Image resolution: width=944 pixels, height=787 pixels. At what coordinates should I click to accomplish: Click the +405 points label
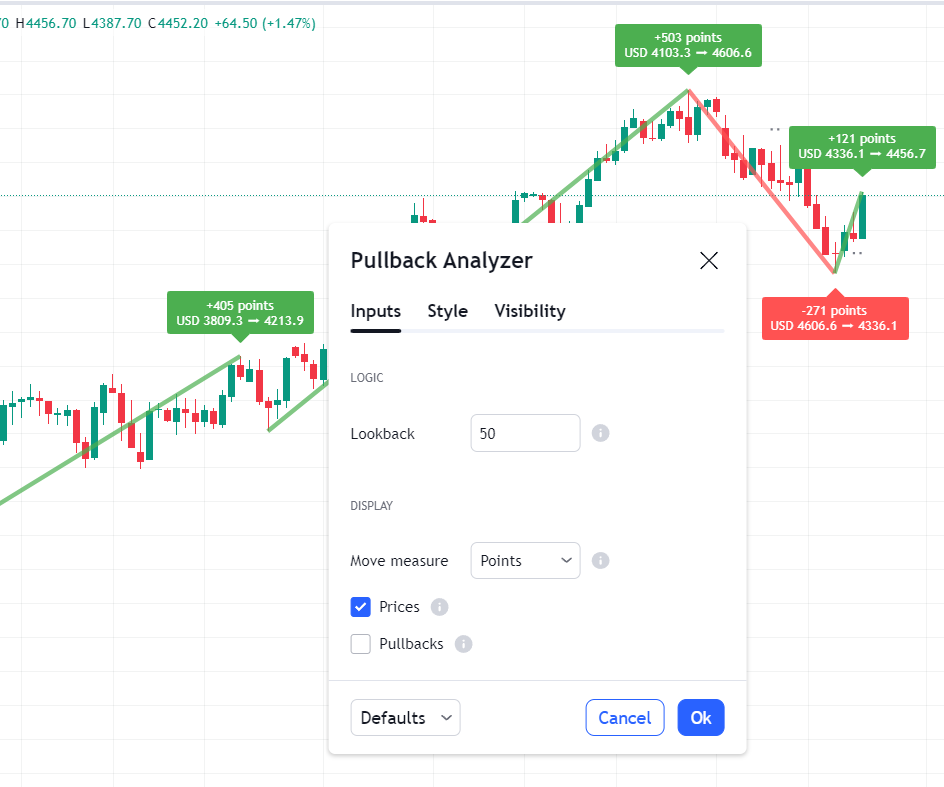tap(240, 313)
